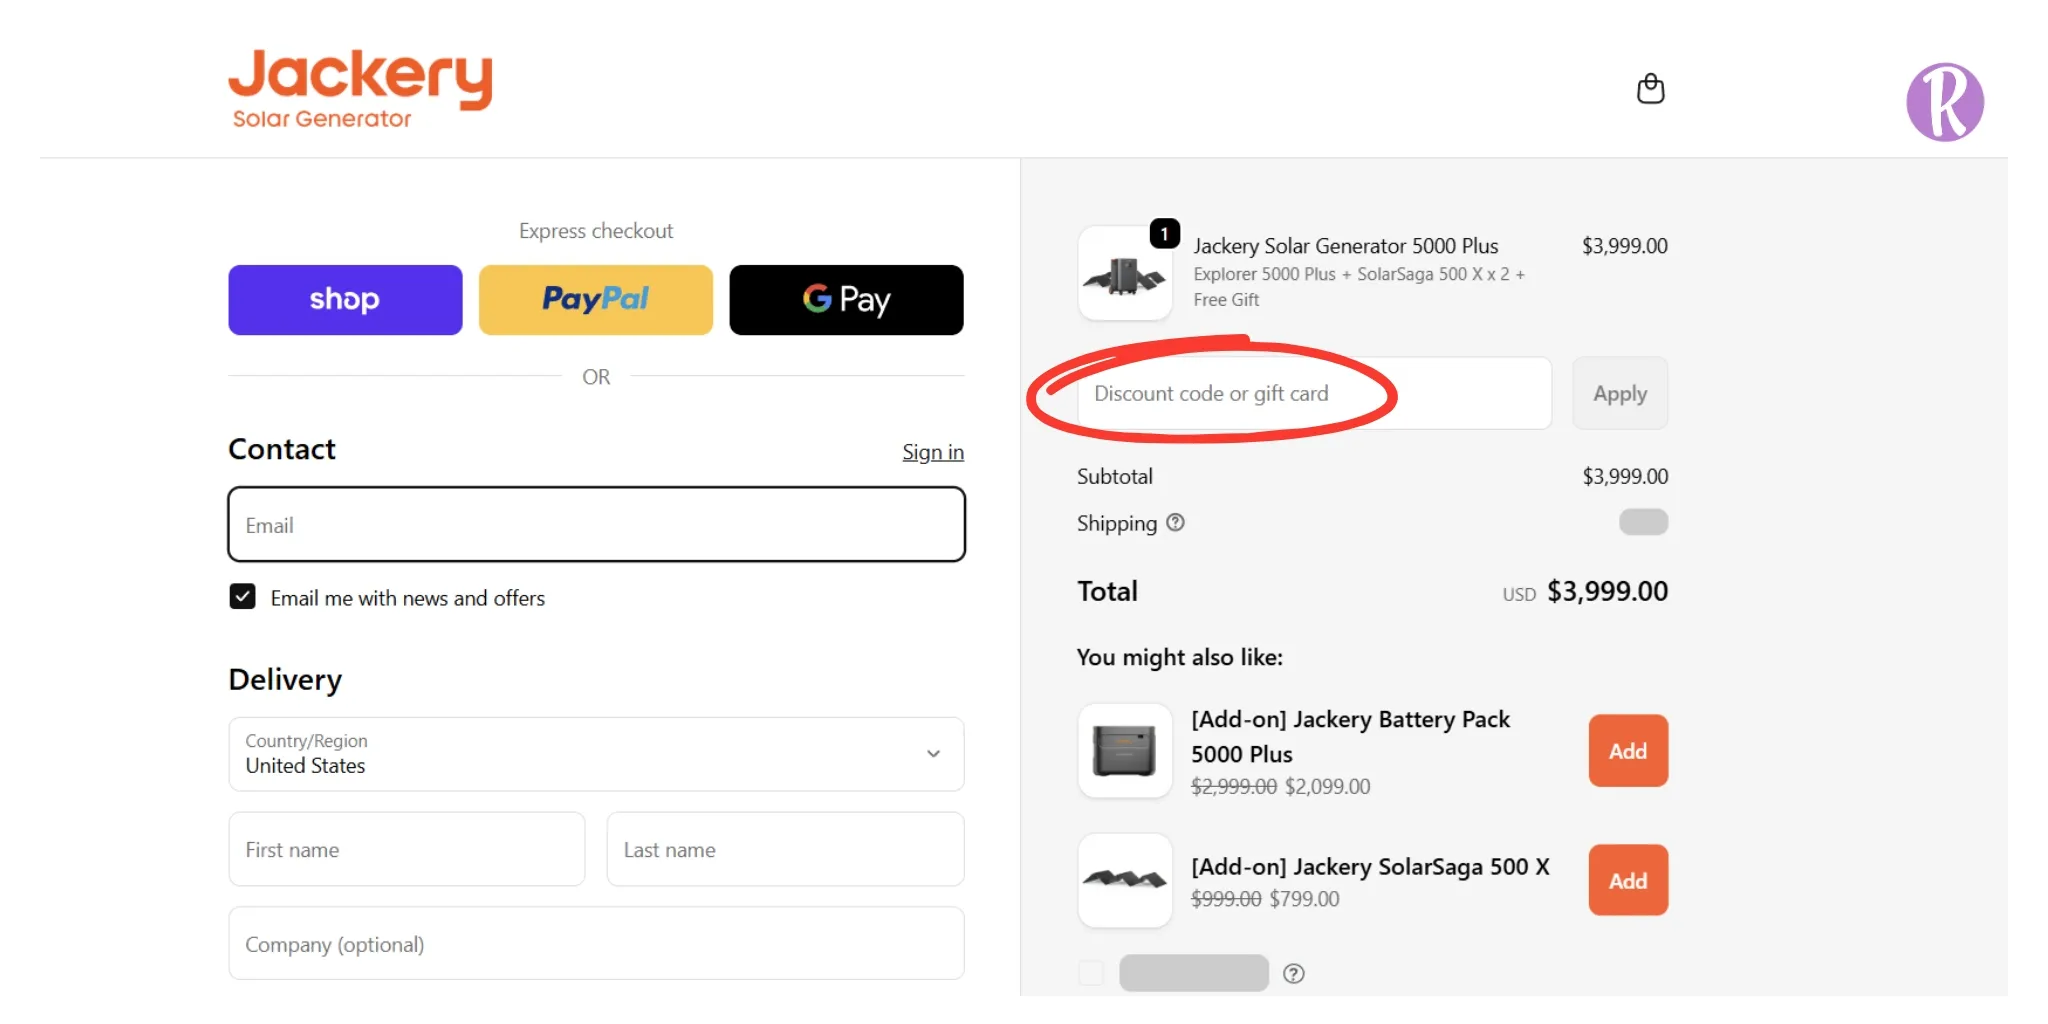Choose Google Pay express checkout

(x=846, y=300)
